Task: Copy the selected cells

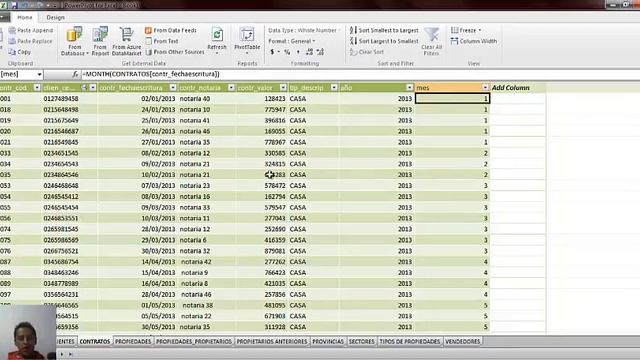Action: coord(20,52)
